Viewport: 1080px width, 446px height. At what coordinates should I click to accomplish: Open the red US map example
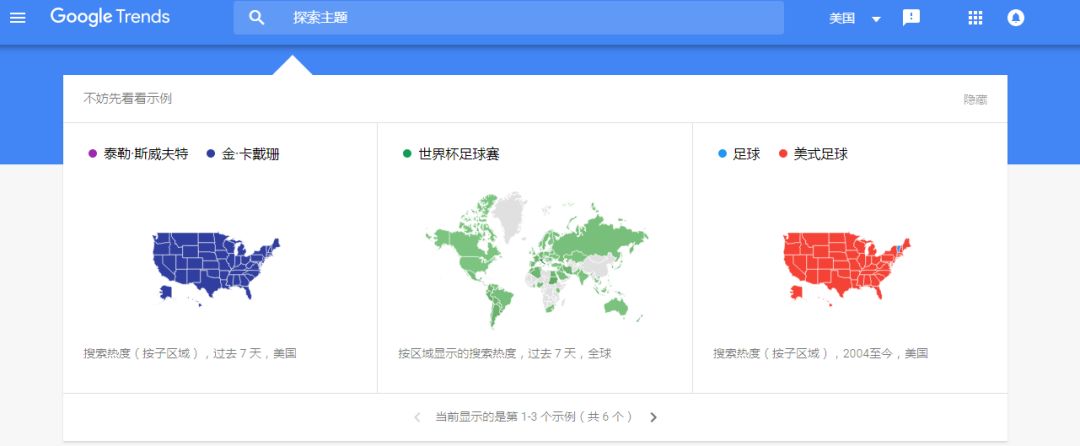[847, 270]
